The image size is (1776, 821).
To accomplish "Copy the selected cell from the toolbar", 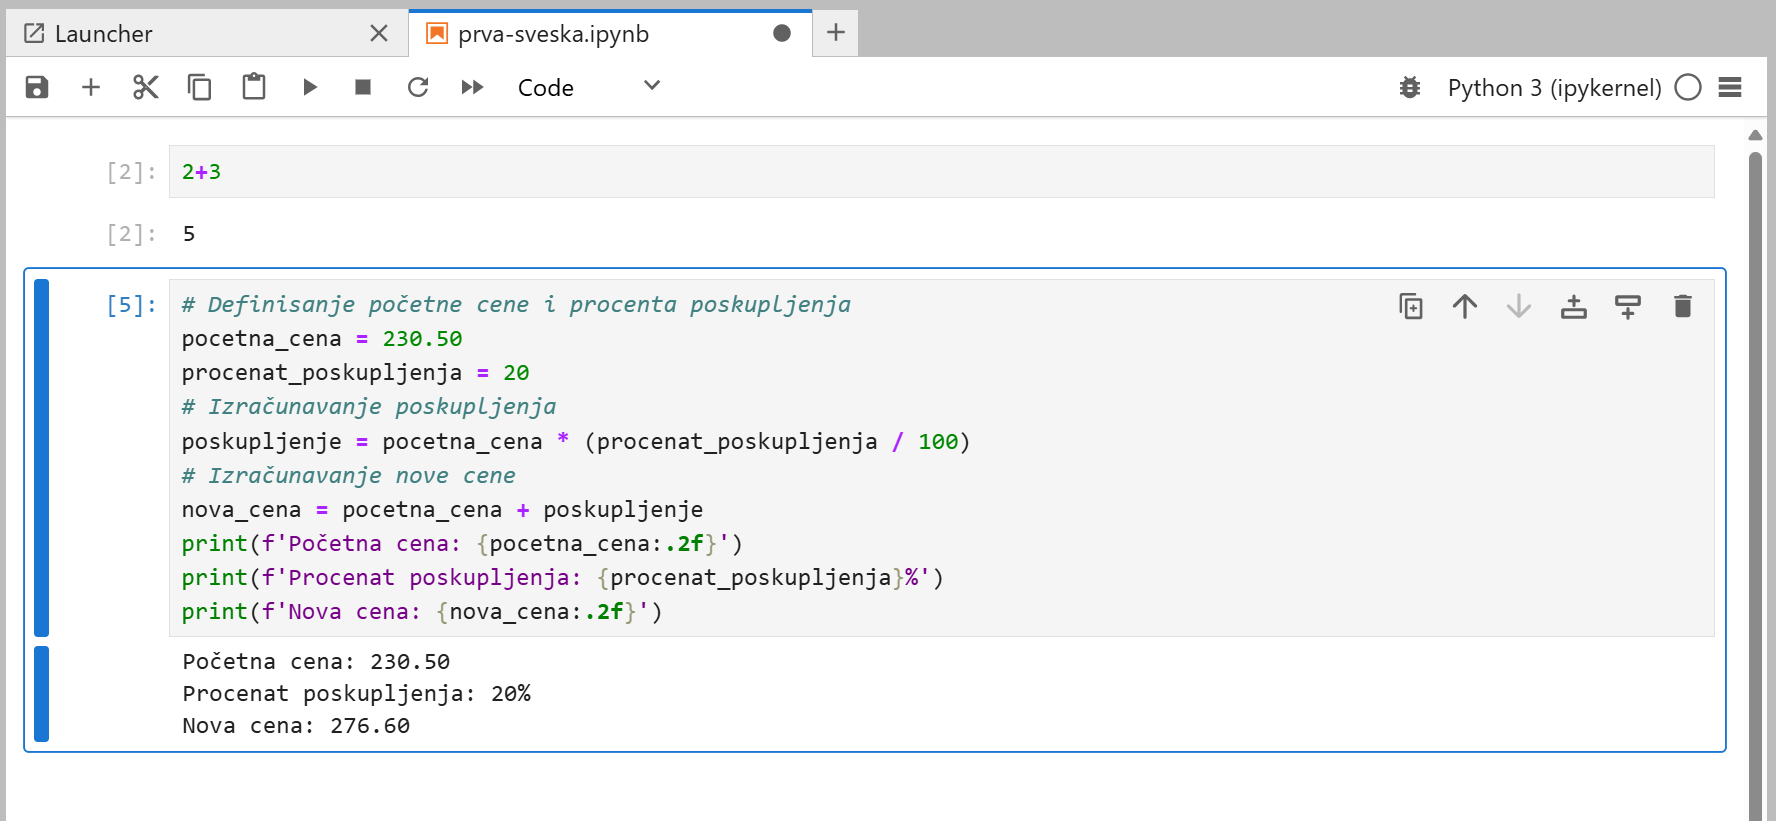I will click(x=200, y=87).
